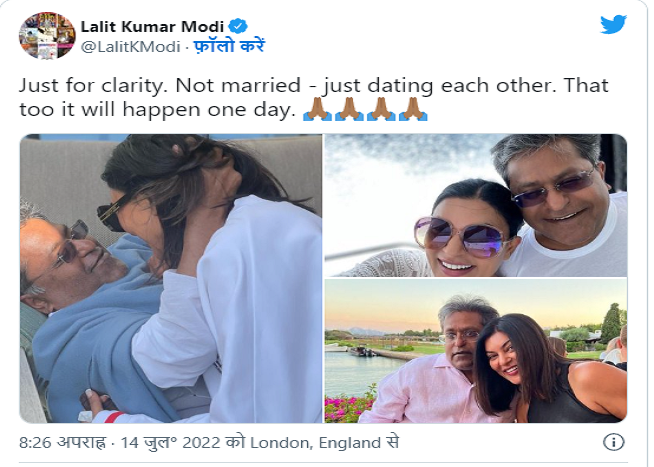Click the first folded hands emoji
The width and height of the screenshot is (654, 467).
coord(317,109)
